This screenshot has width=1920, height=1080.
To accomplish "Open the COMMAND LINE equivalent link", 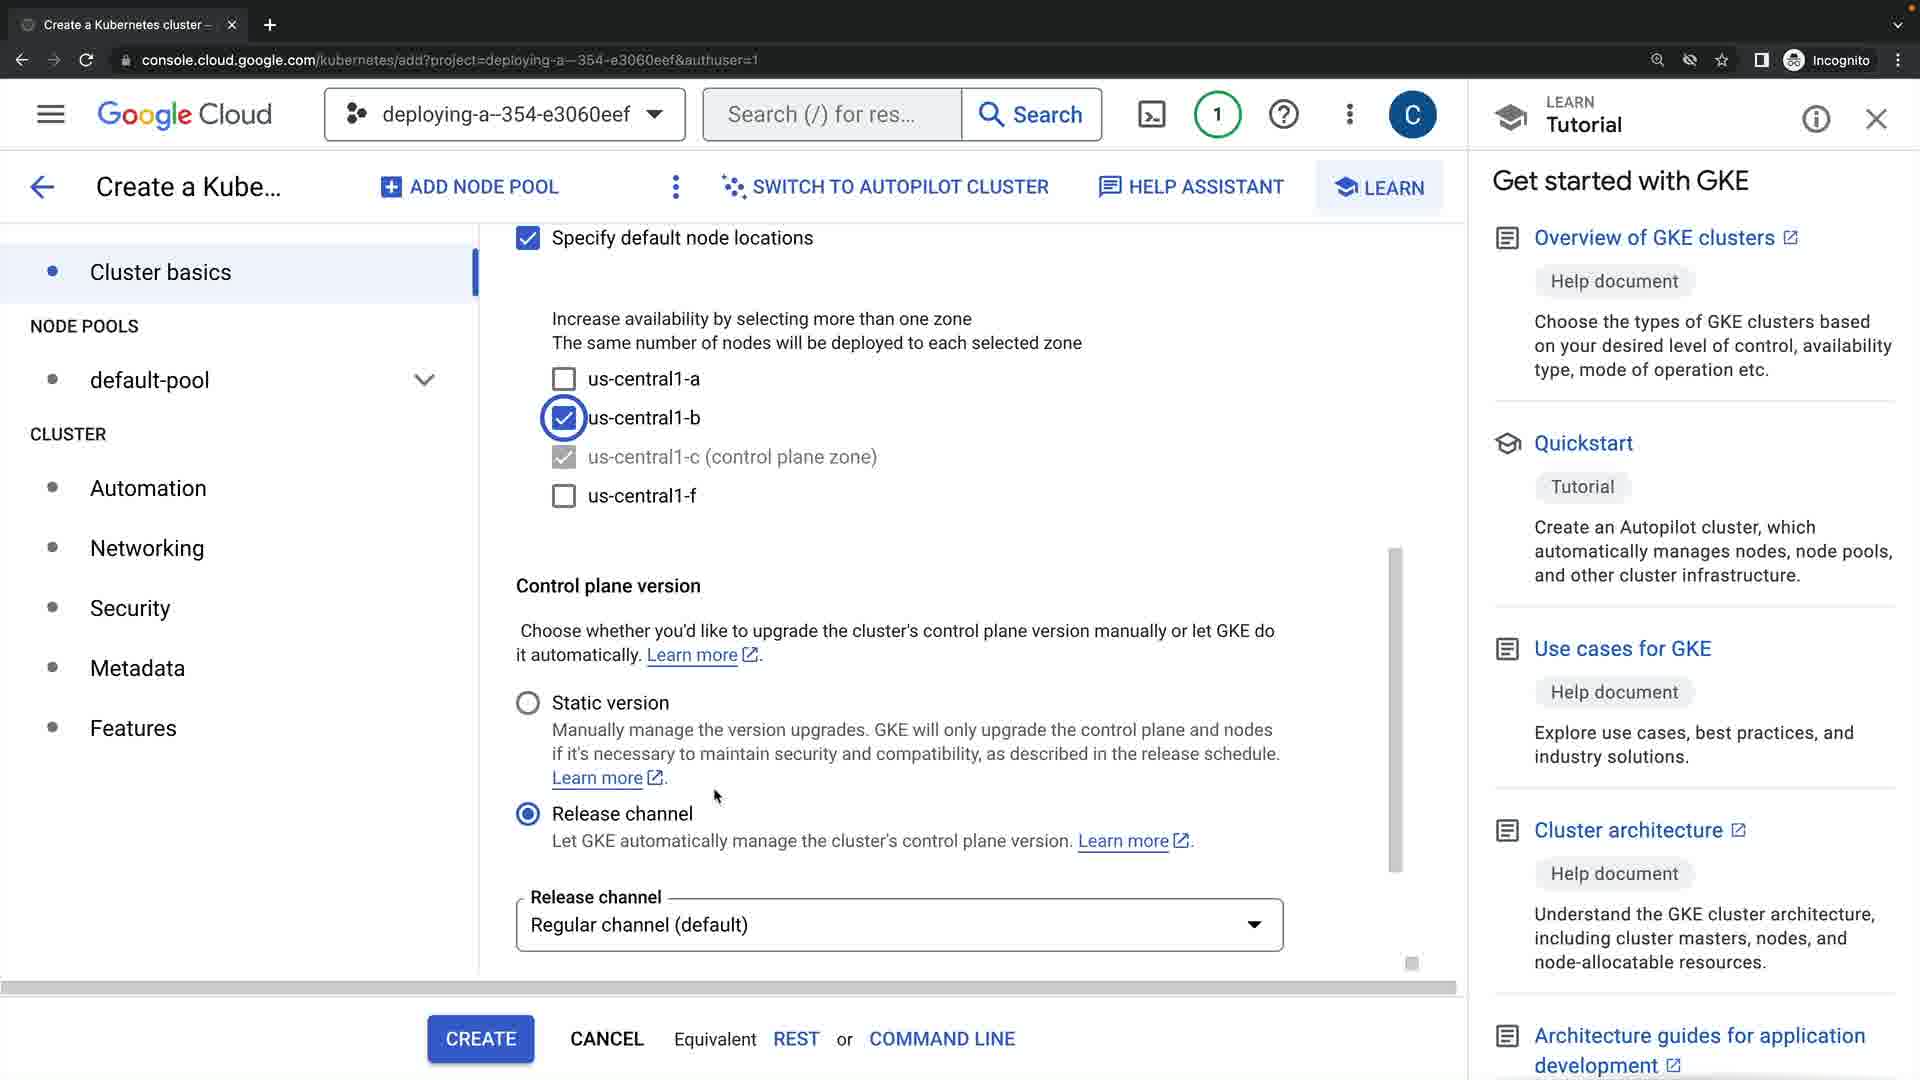I will click(941, 1039).
